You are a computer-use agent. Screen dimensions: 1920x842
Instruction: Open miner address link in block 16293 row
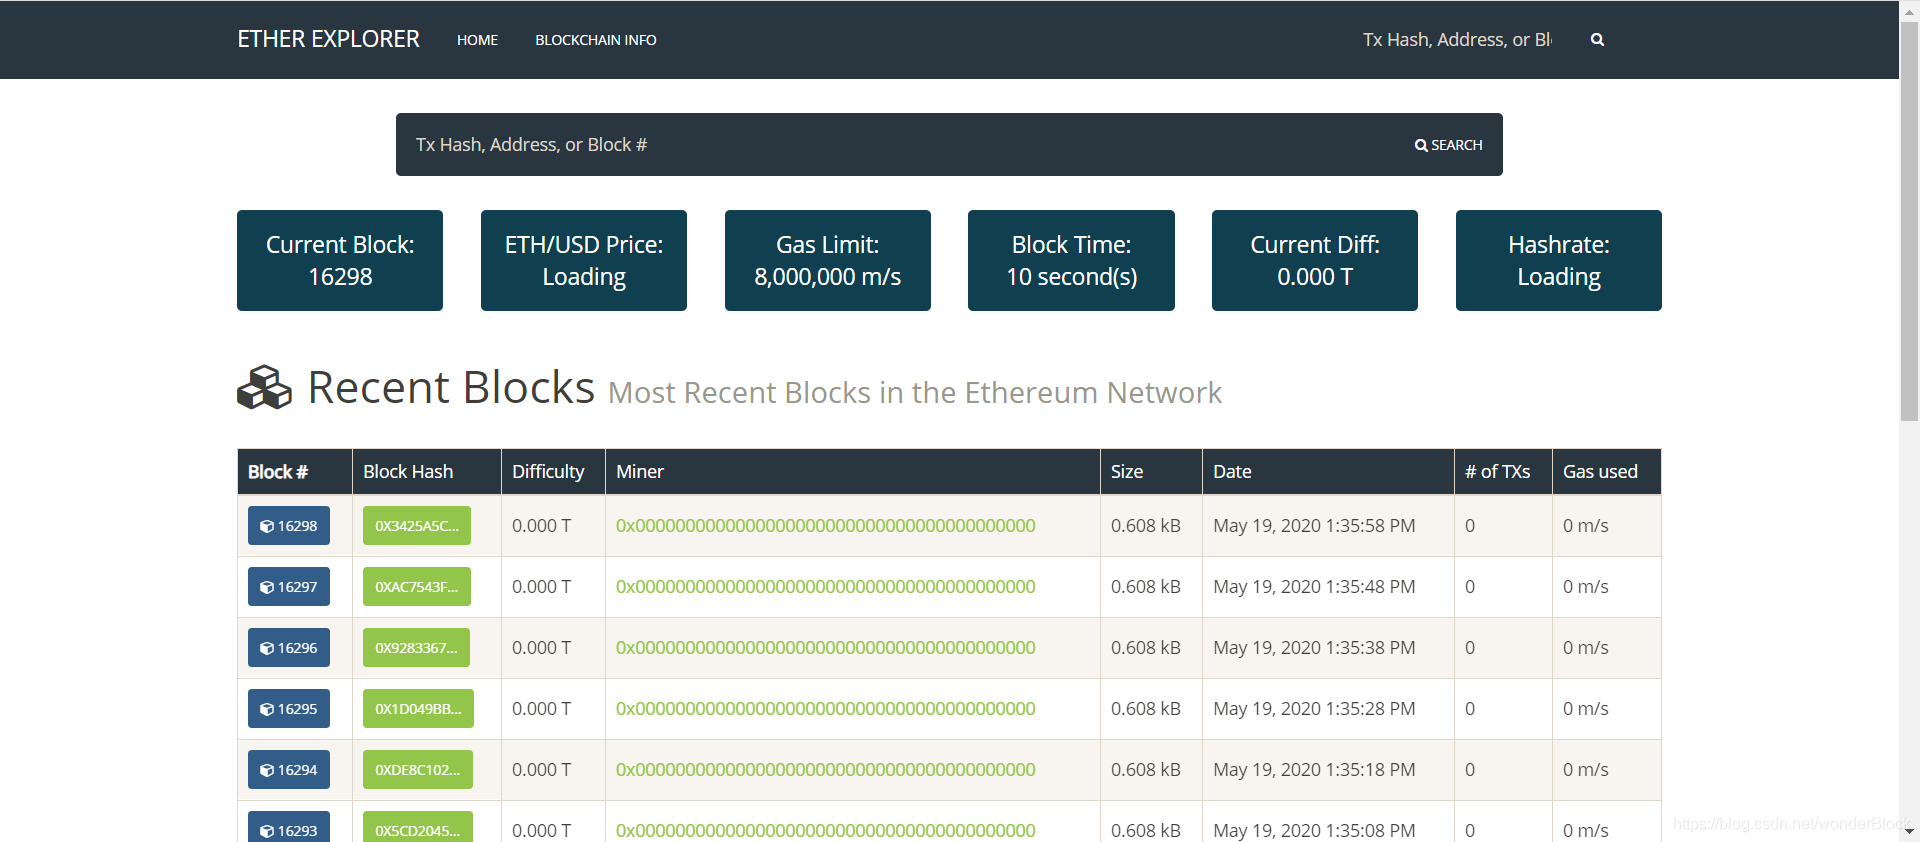click(826, 830)
